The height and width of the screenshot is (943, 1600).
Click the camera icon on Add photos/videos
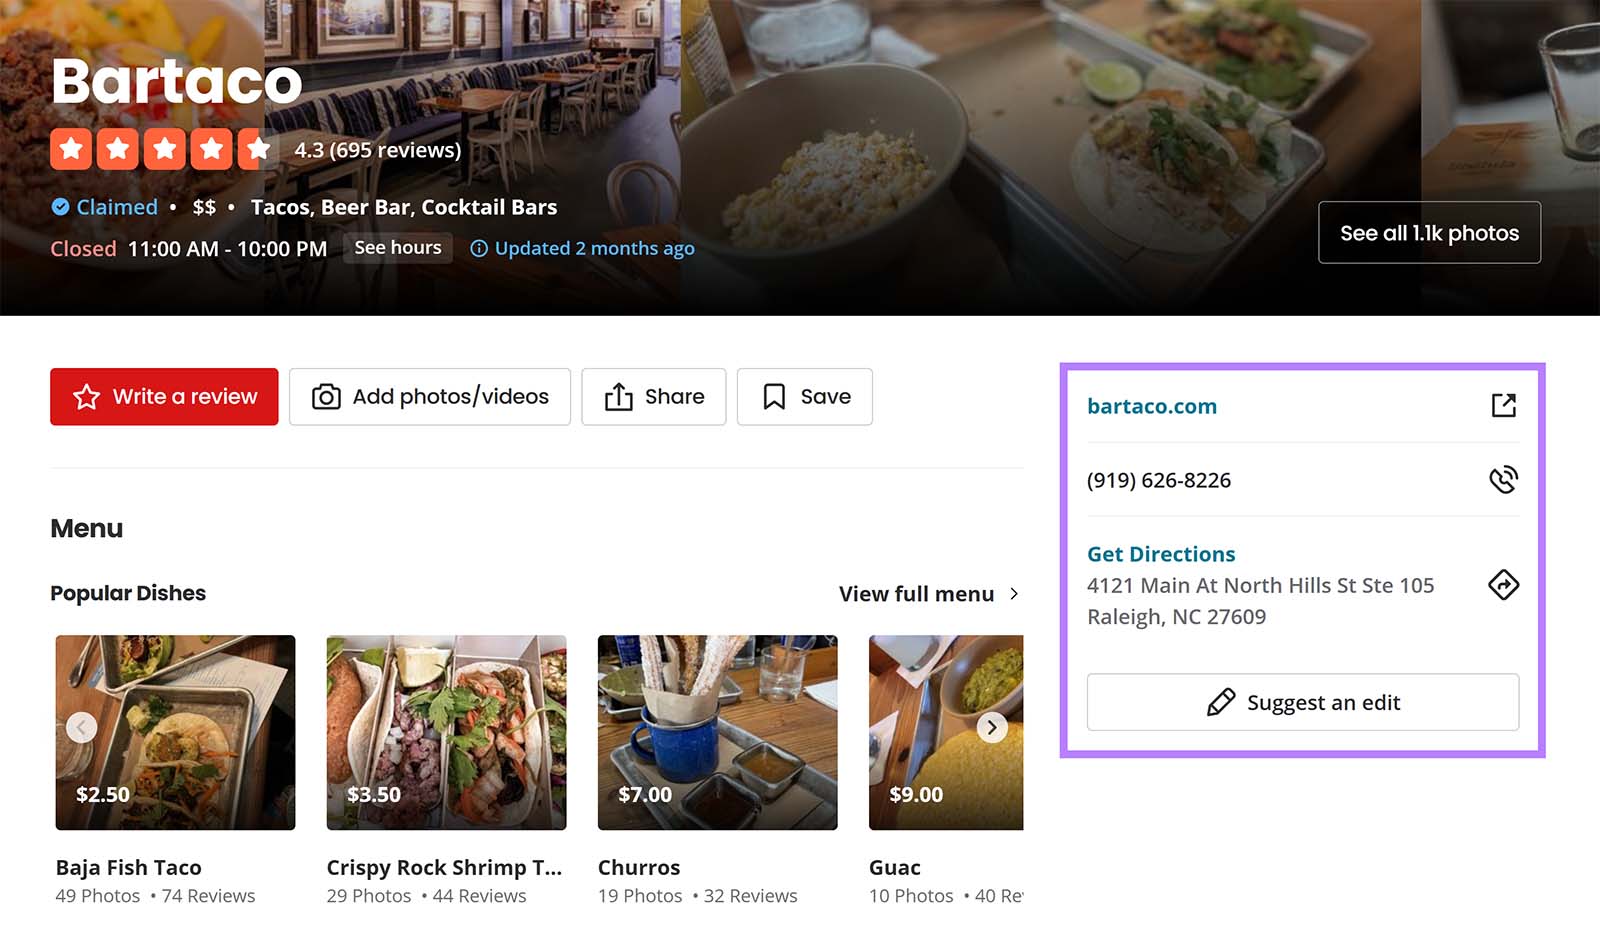(x=325, y=396)
